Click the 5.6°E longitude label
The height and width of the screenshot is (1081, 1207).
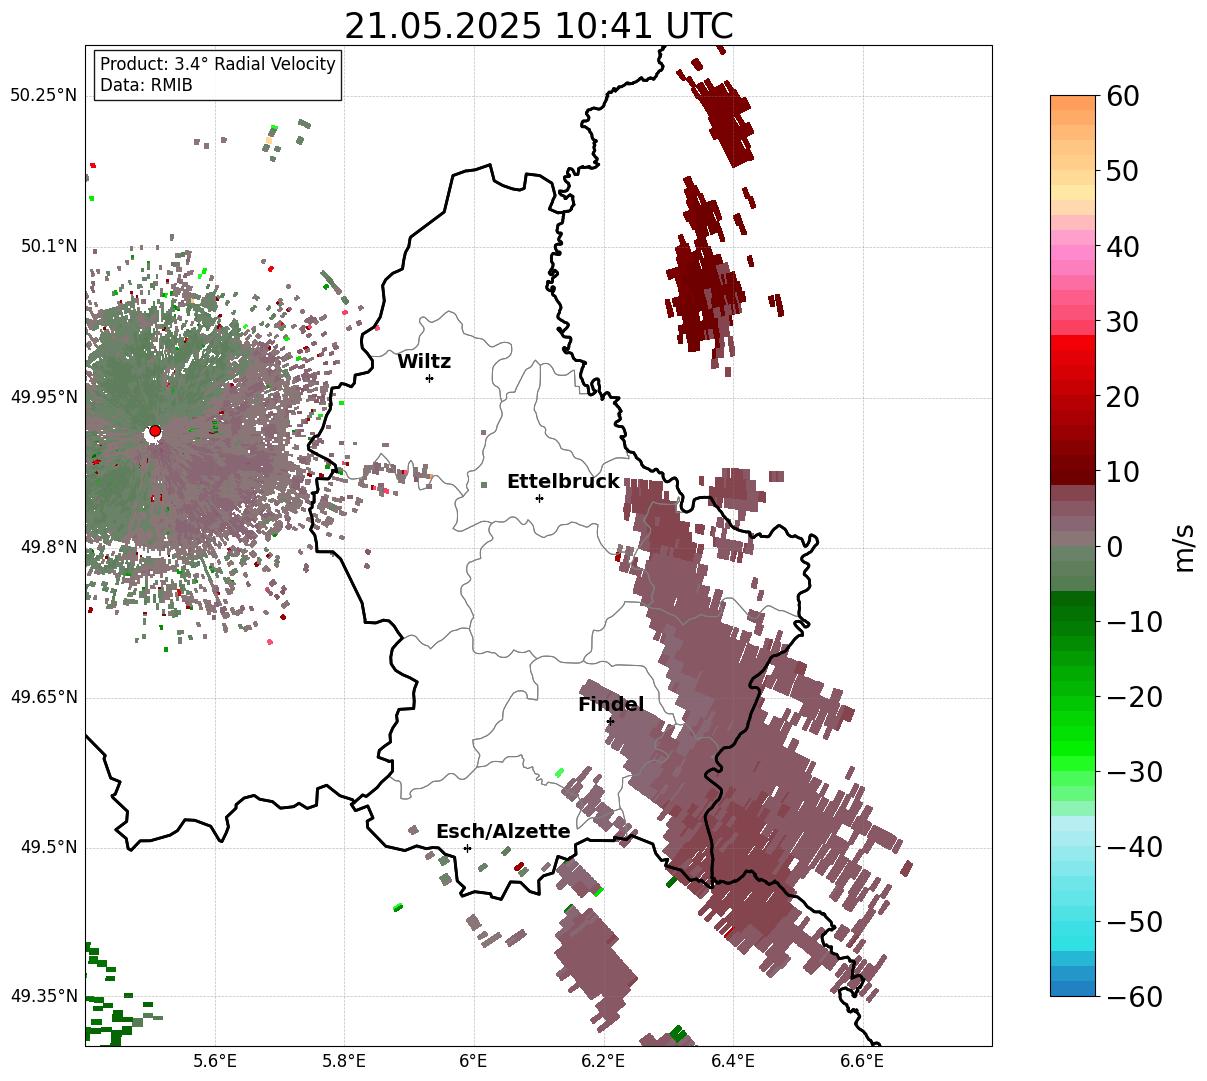(x=215, y=1063)
